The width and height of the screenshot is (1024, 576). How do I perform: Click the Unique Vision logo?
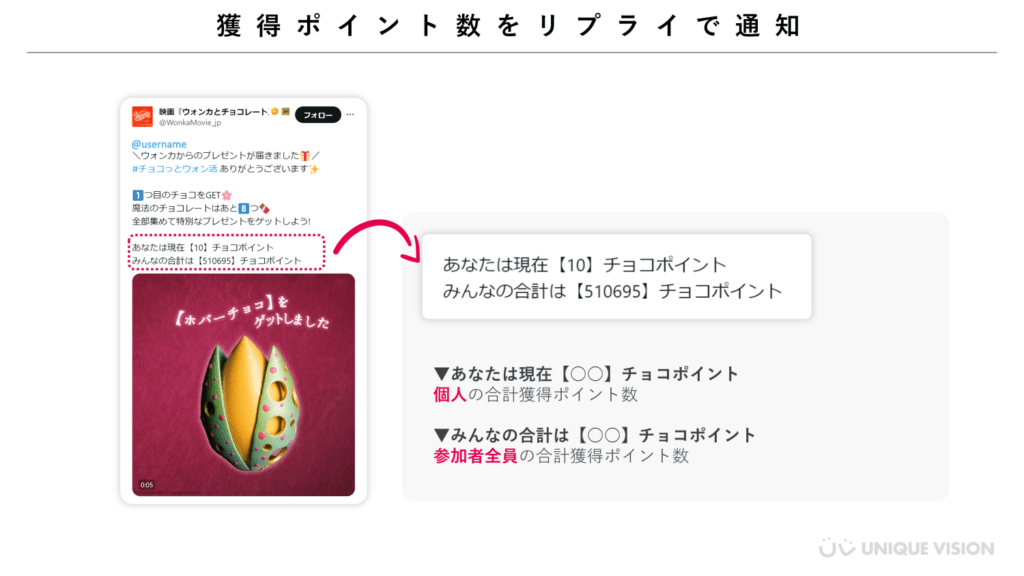[906, 548]
